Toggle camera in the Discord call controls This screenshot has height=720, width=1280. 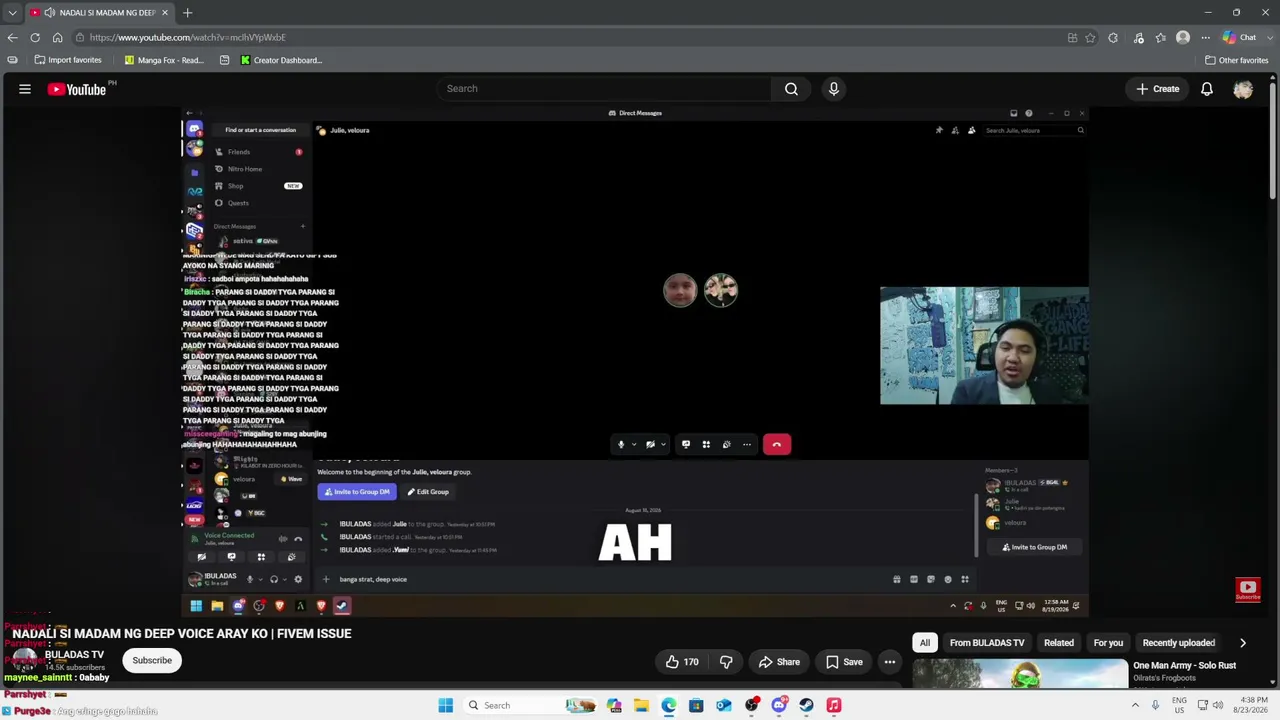click(650, 445)
